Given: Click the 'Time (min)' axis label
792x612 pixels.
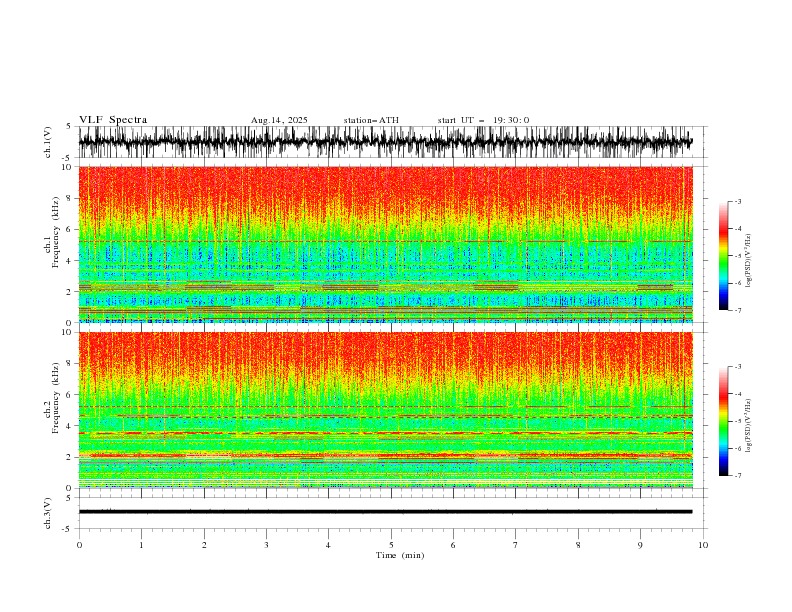Looking at the screenshot, I should click(x=400, y=555).
